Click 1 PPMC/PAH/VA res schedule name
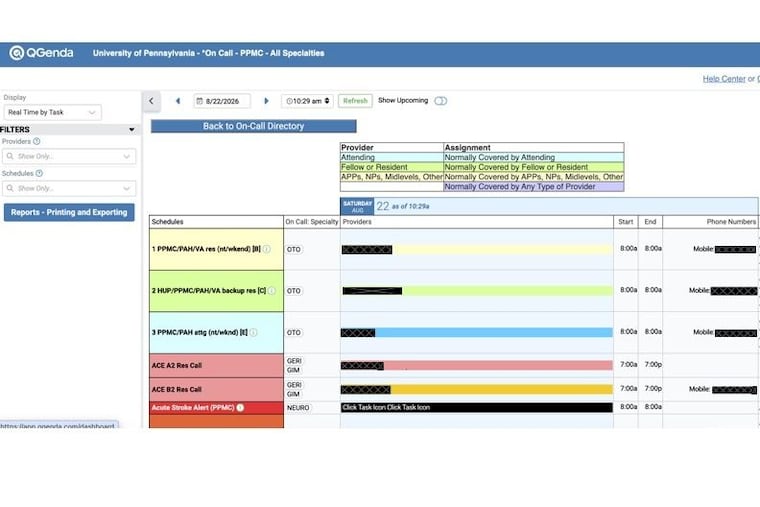 pyautogui.click(x=206, y=249)
